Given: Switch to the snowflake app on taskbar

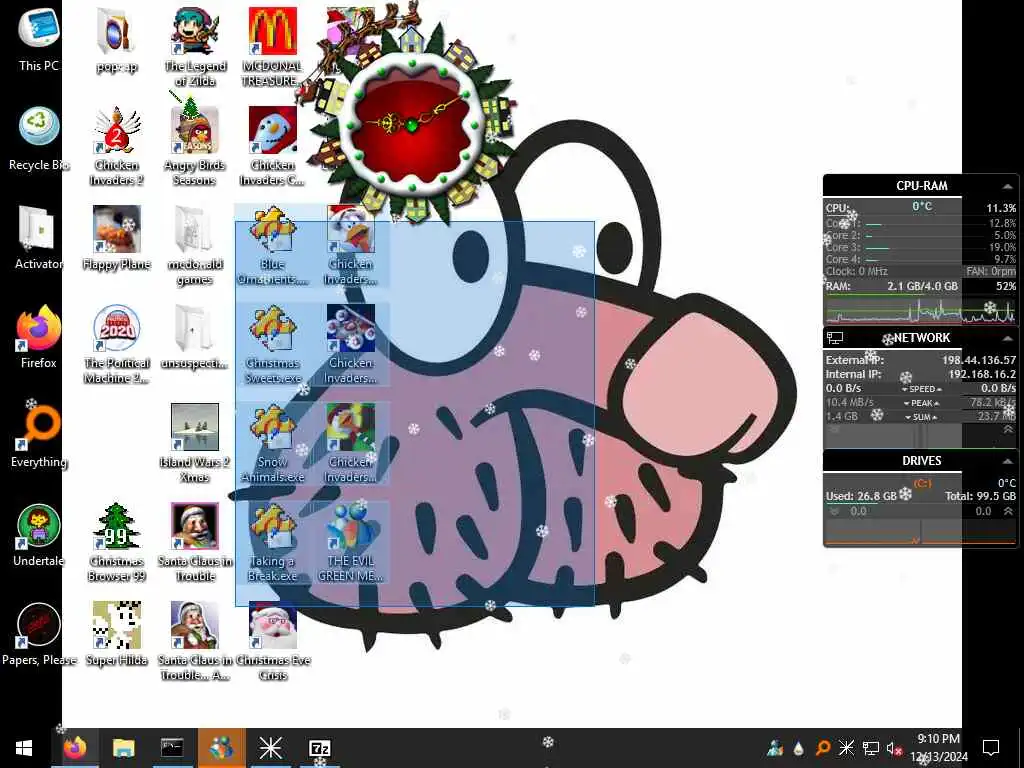Looking at the screenshot, I should point(270,748).
